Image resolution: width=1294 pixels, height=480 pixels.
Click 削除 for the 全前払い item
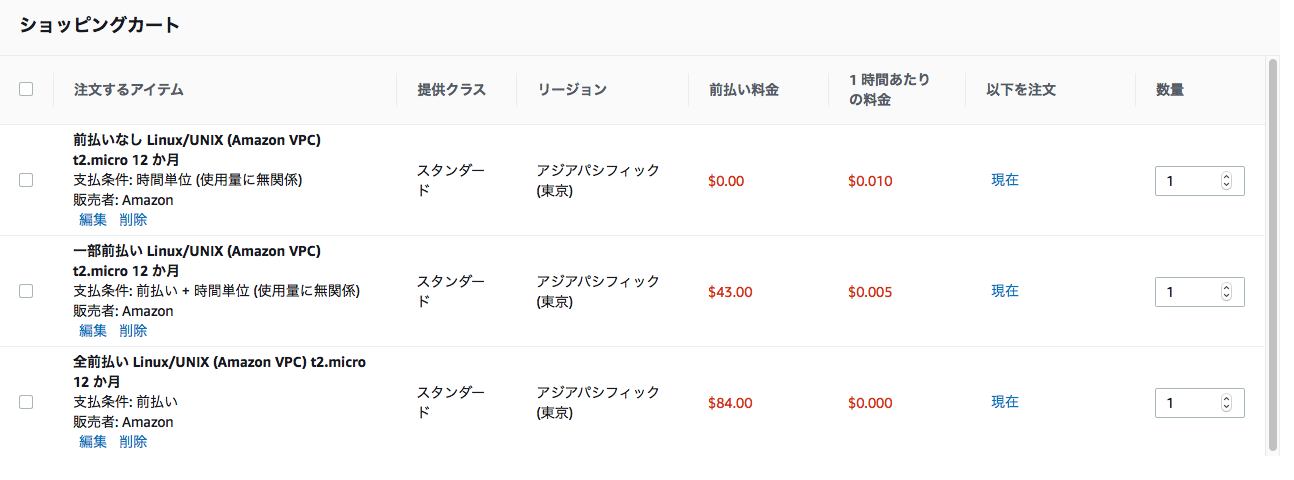click(x=133, y=442)
